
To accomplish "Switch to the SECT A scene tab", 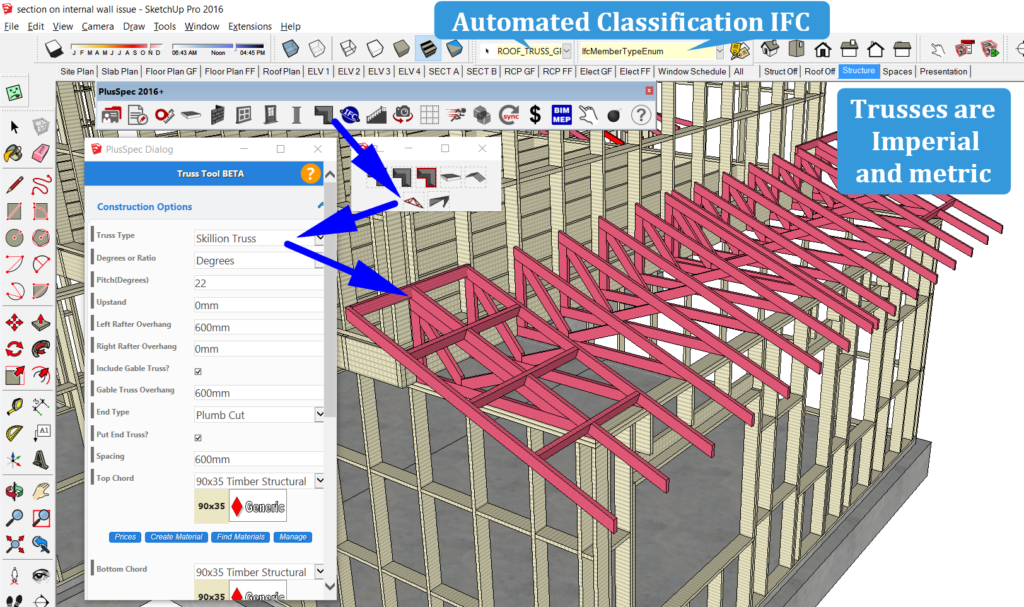I will [x=443, y=71].
